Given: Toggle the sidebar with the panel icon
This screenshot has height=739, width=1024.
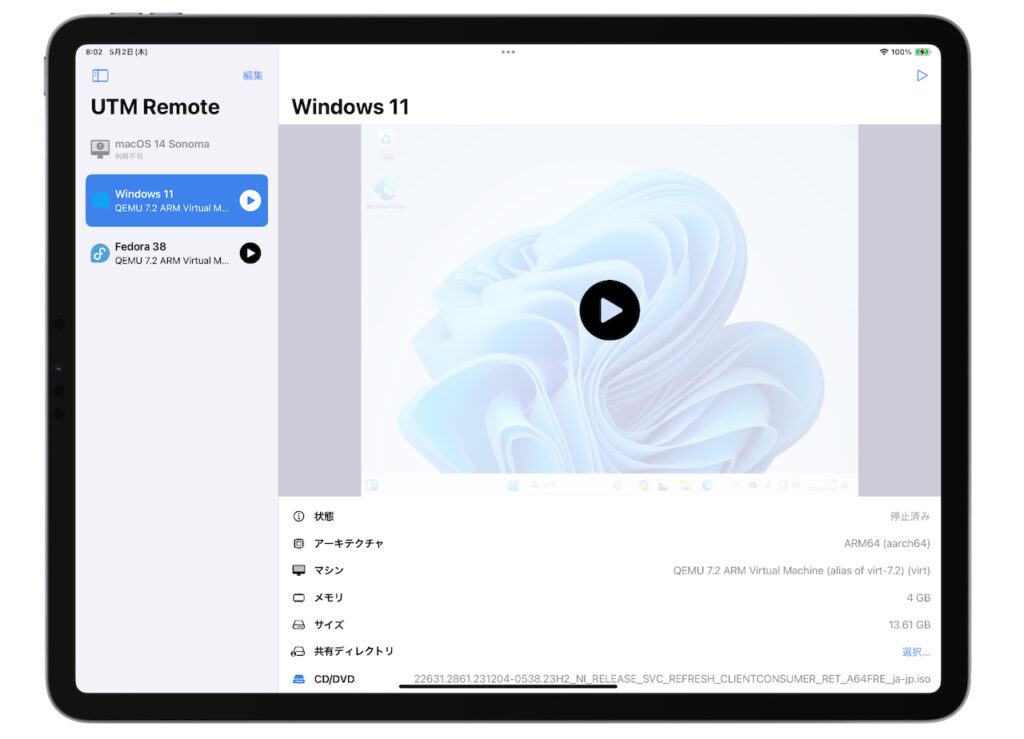Looking at the screenshot, I should (99, 75).
